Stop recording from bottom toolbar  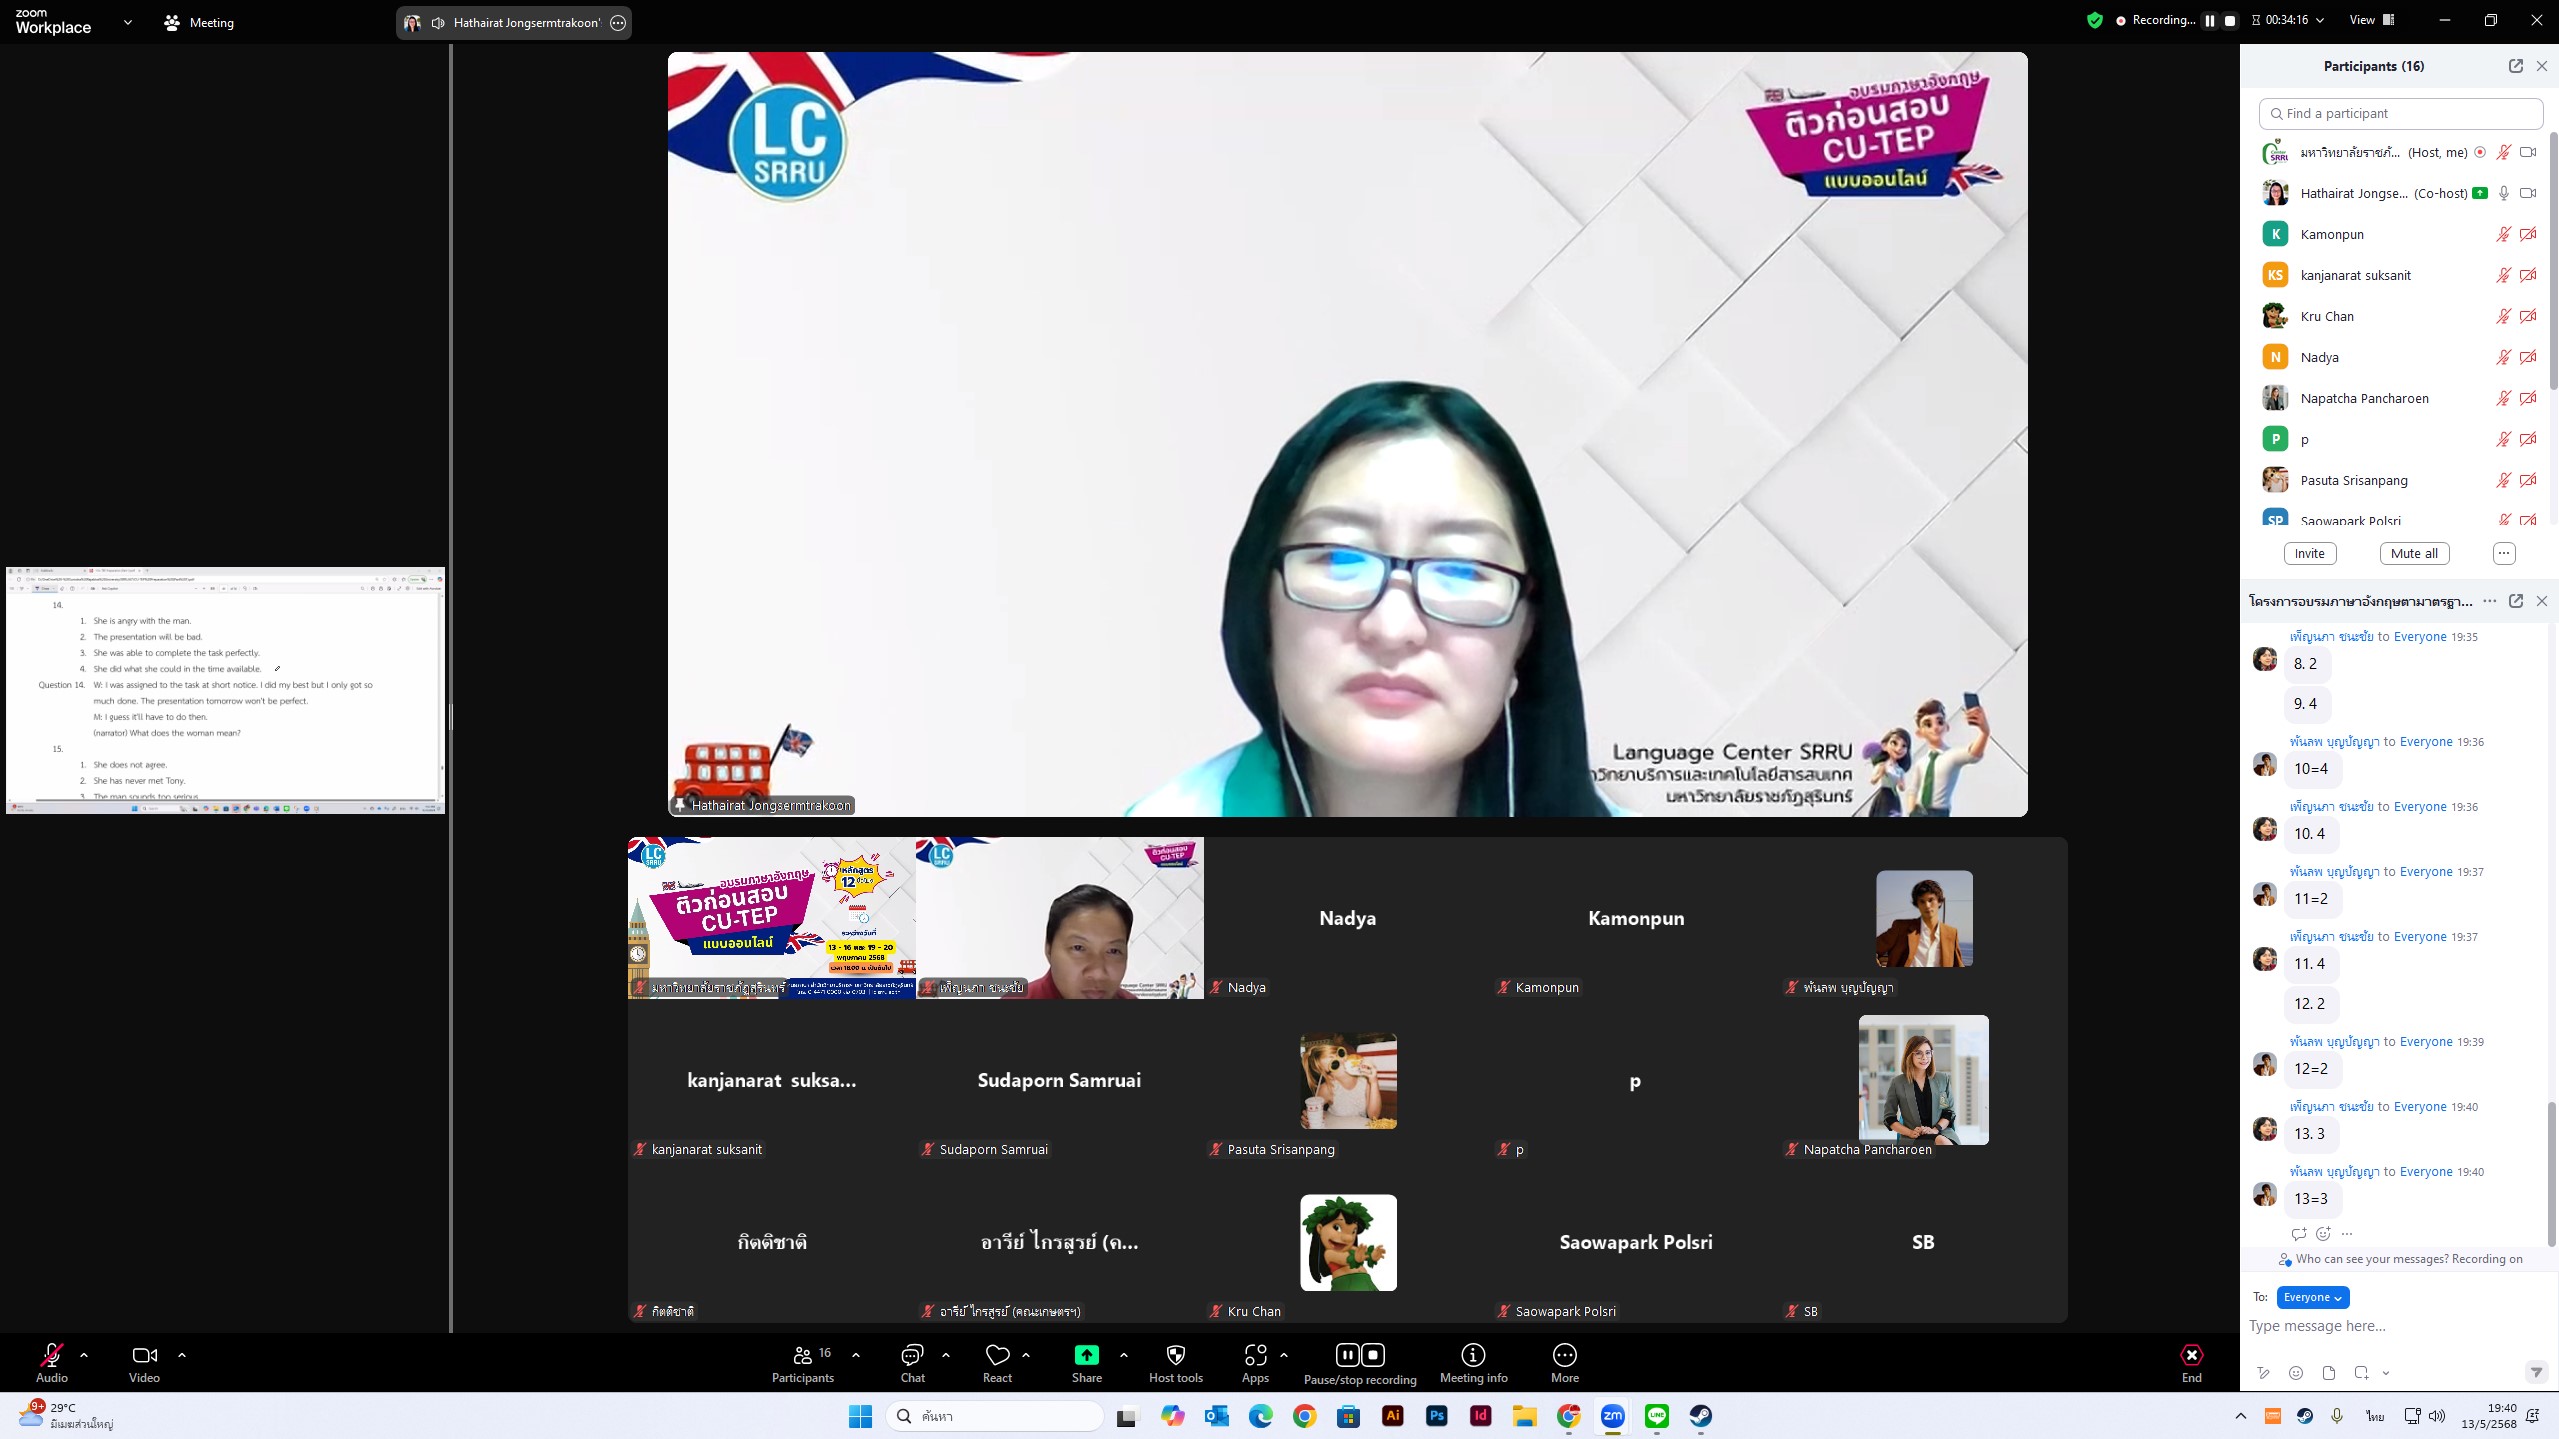pos(1373,1355)
